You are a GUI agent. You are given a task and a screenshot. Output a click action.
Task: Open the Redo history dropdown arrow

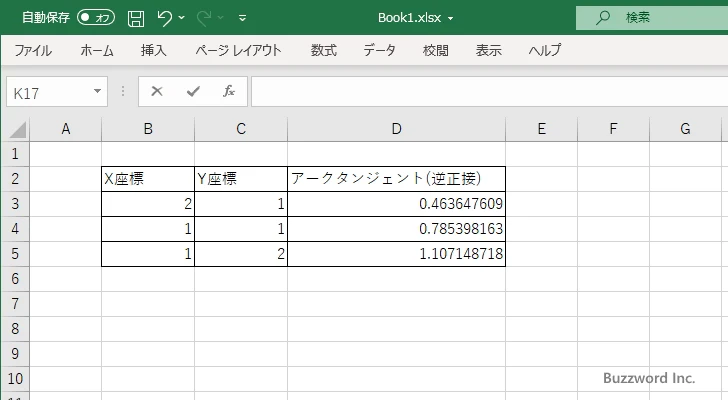pyautogui.click(x=221, y=18)
